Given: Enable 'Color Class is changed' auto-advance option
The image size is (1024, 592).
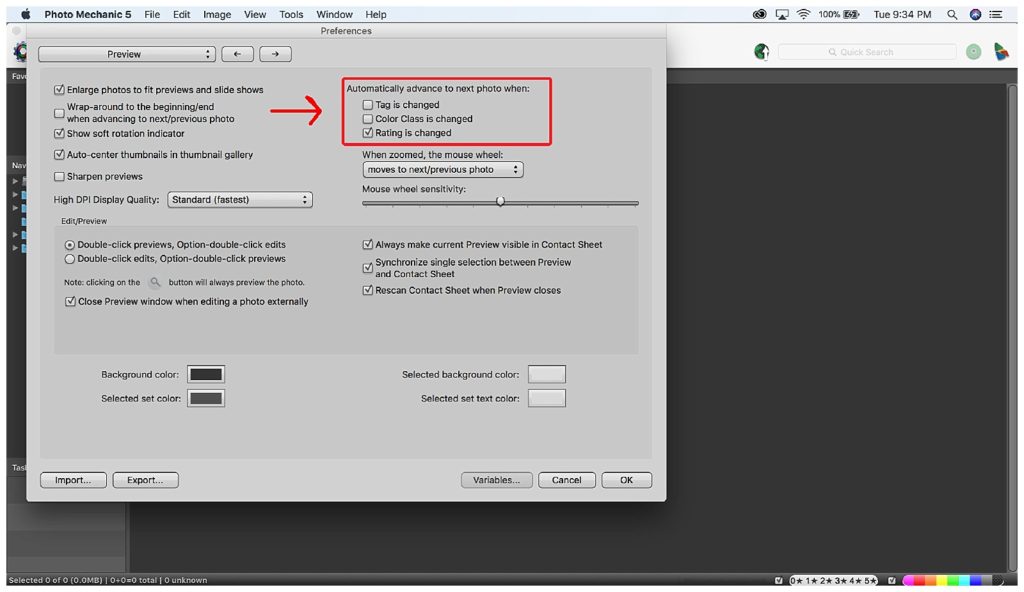Looking at the screenshot, I should (368, 119).
